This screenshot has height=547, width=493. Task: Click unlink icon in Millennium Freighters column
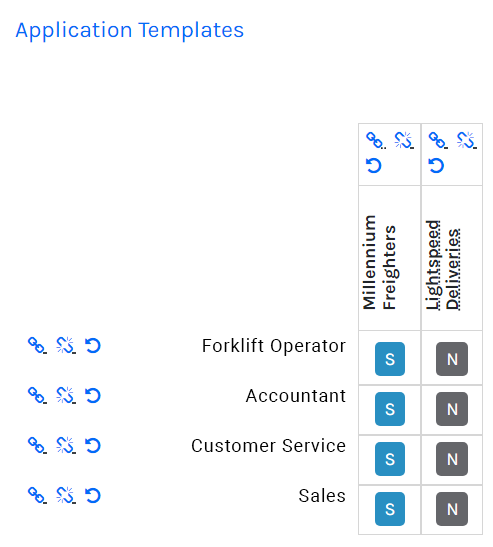(404, 140)
